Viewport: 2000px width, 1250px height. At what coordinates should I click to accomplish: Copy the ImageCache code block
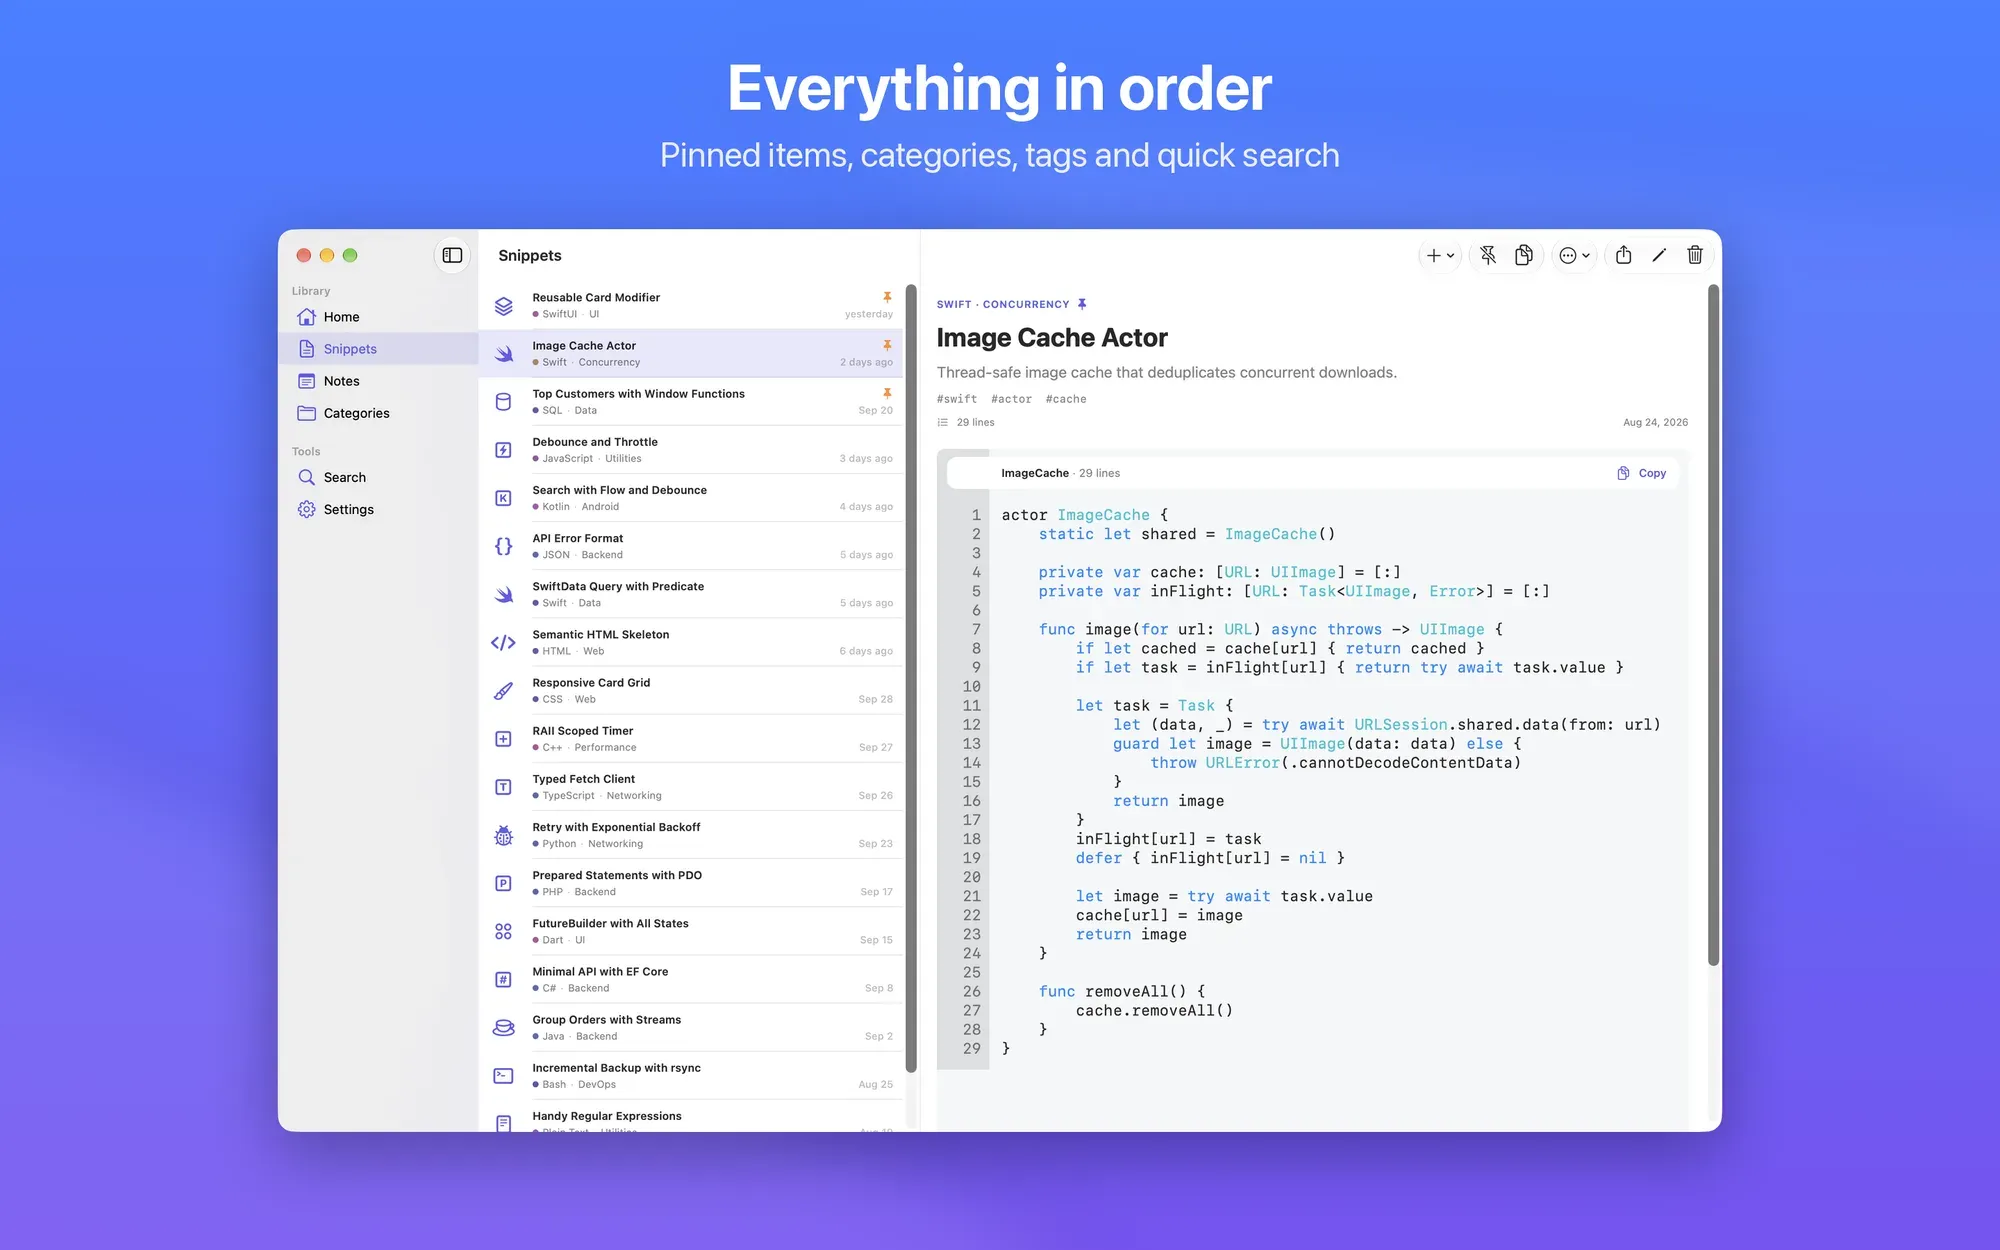[x=1642, y=473]
